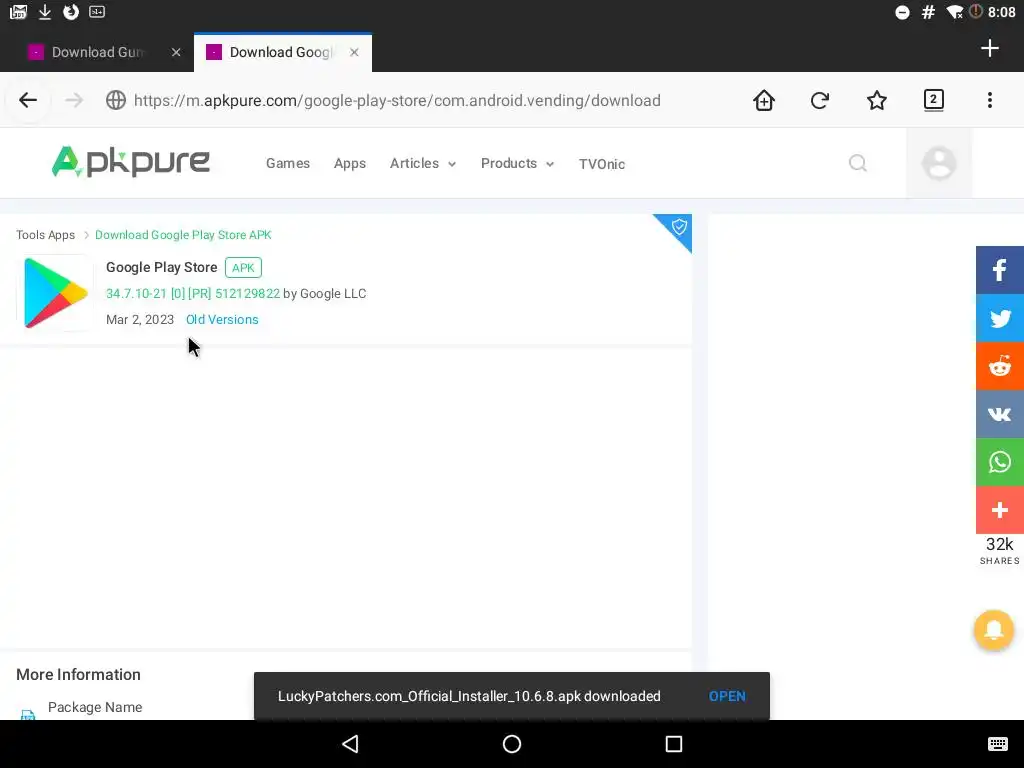1024x768 pixels.
Task: Tap the globe site info icon
Action: (116, 100)
